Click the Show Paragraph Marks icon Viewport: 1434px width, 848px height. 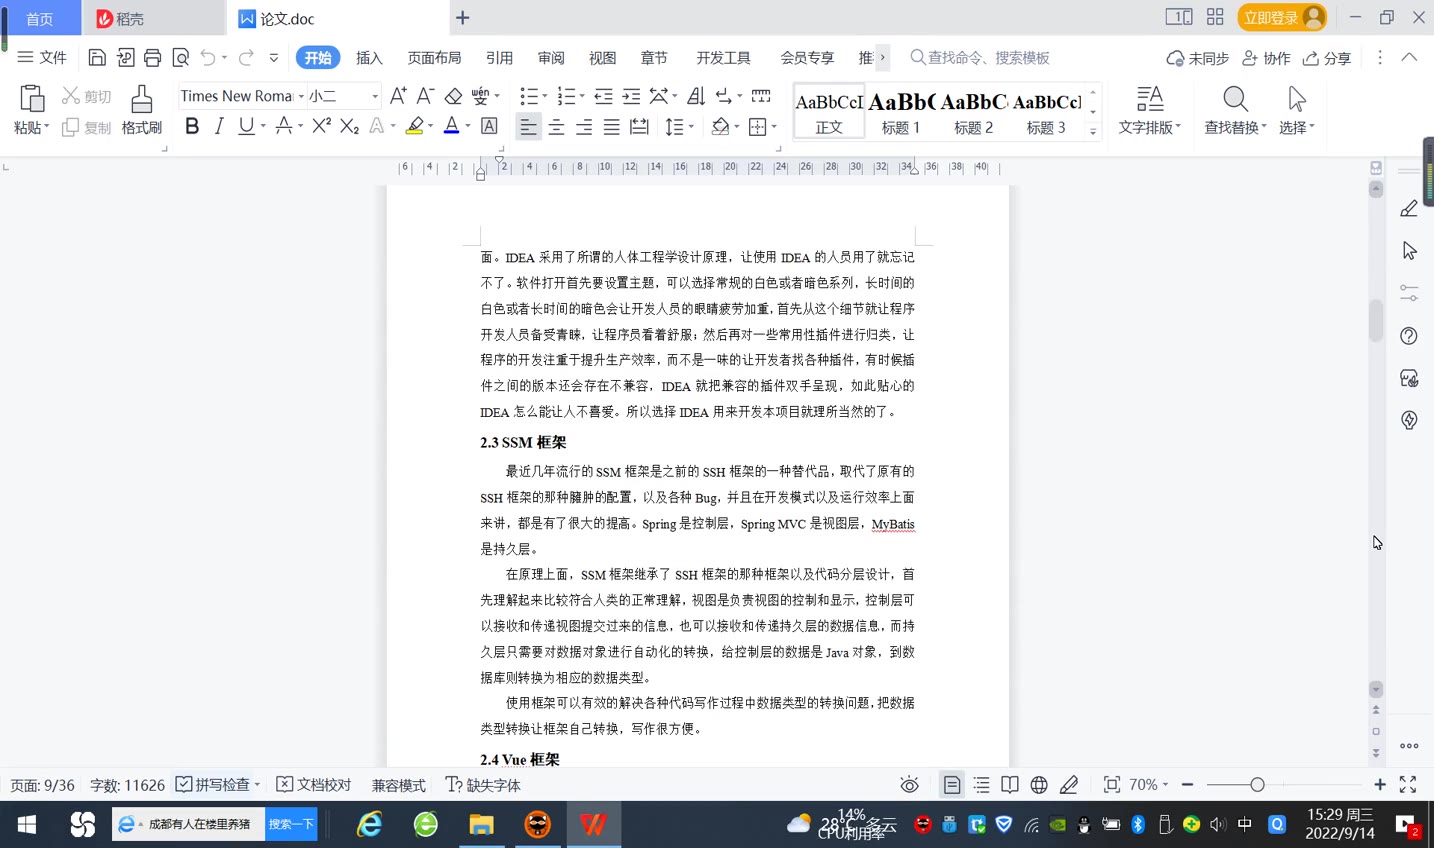[x=723, y=96]
